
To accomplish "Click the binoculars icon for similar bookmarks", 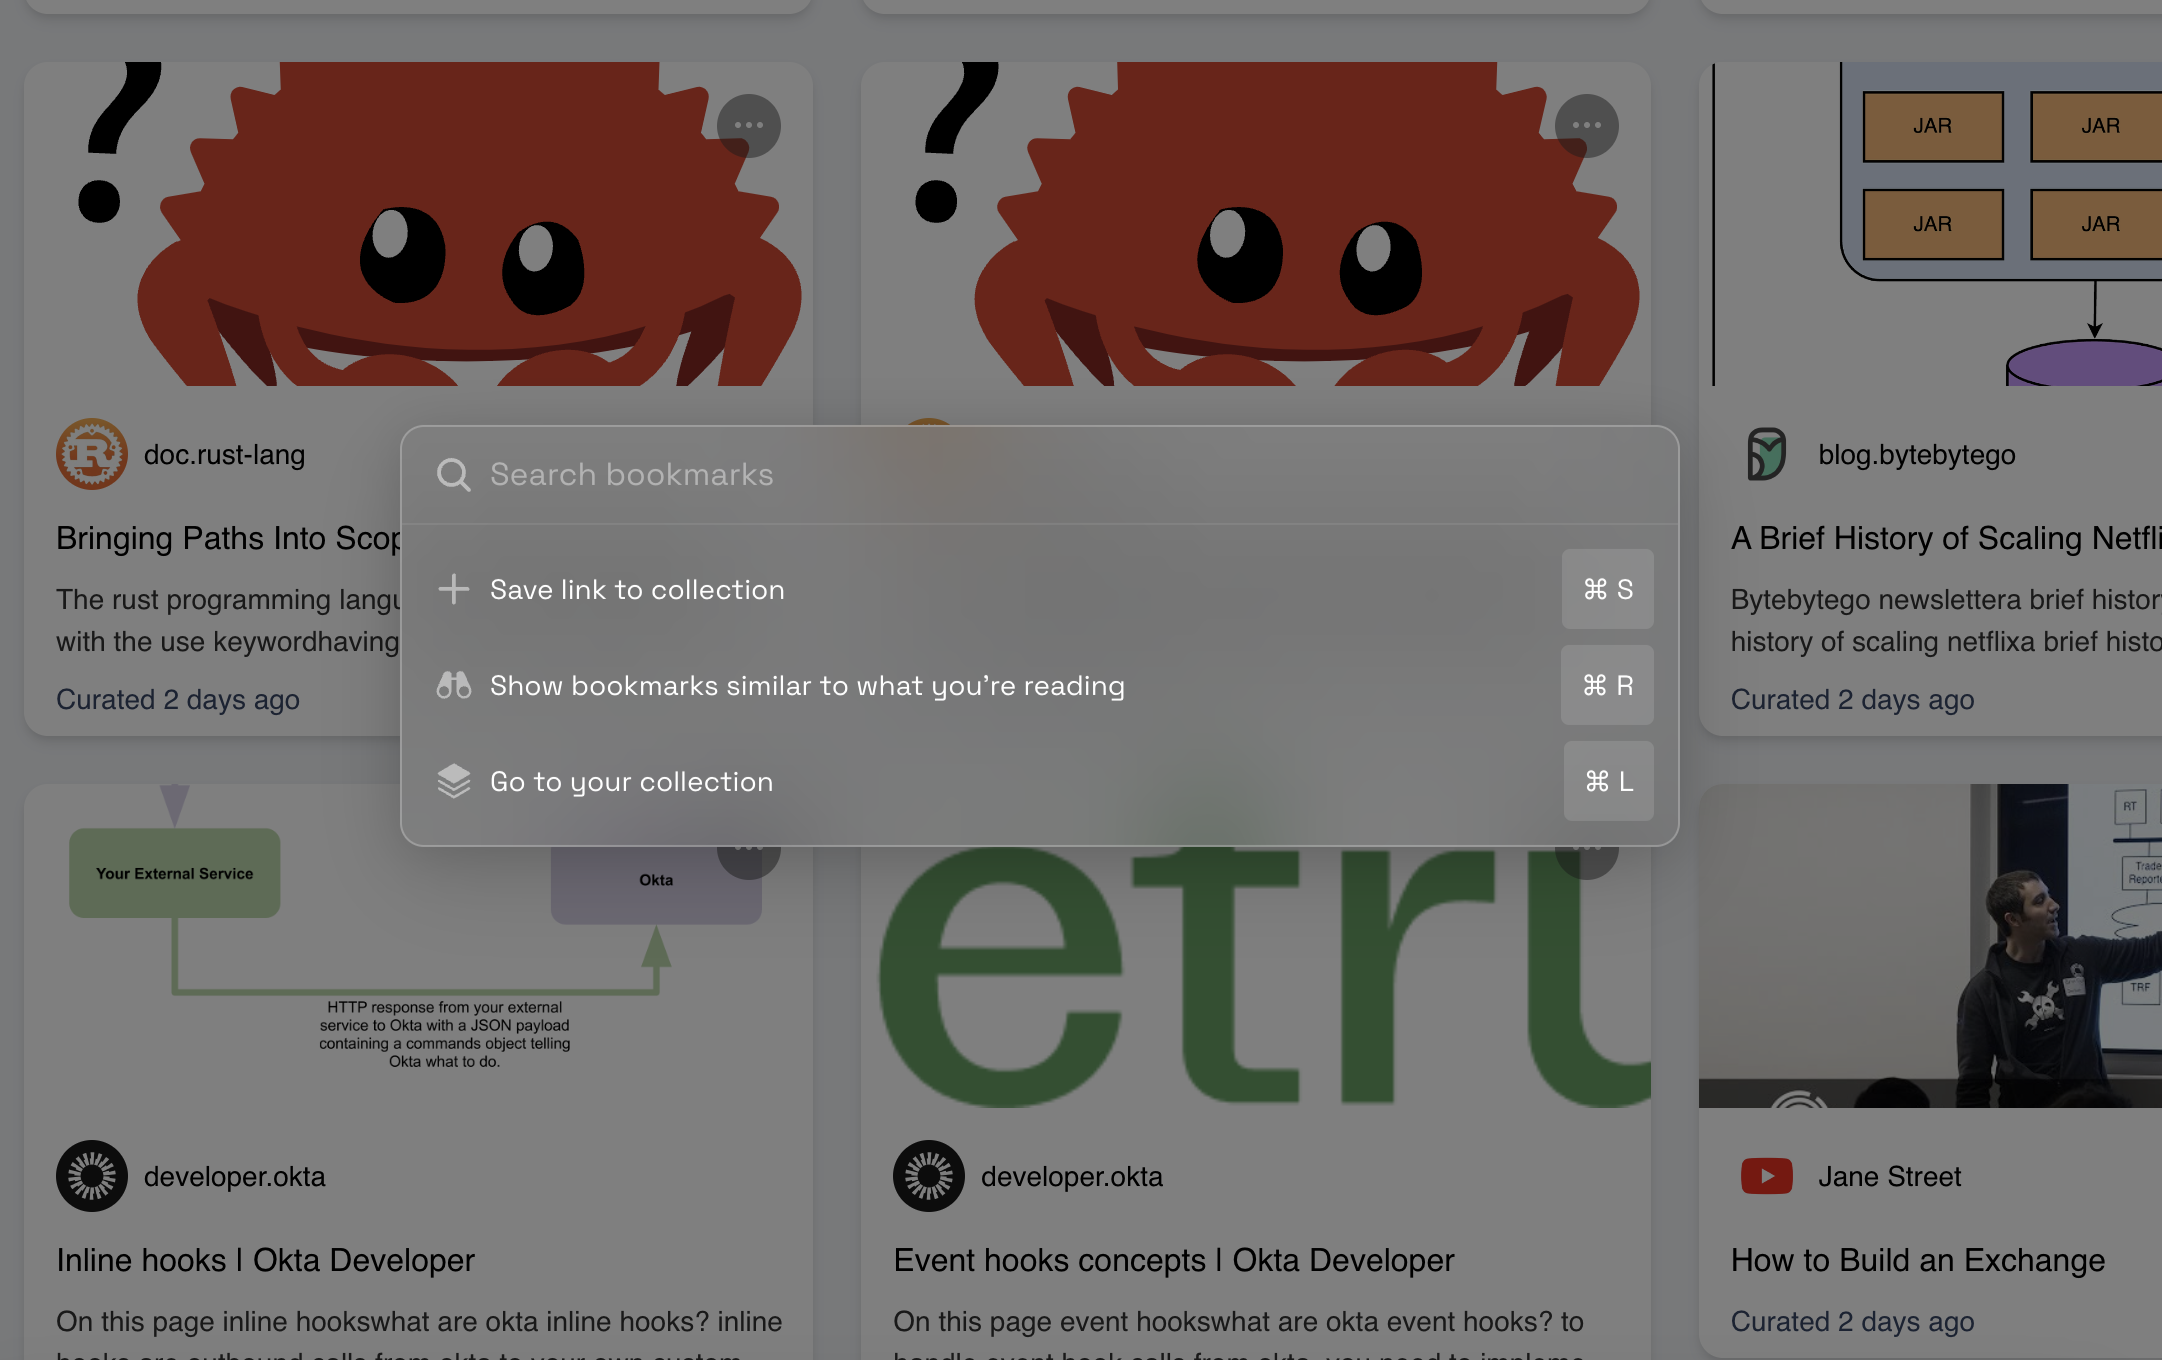I will coord(453,685).
